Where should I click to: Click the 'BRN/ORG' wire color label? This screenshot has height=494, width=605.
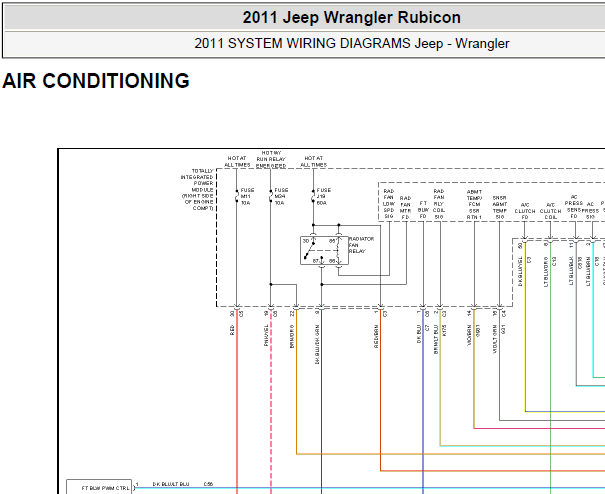click(292, 336)
